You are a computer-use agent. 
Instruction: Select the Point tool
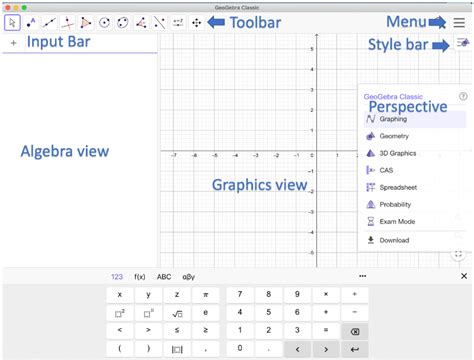[31, 23]
